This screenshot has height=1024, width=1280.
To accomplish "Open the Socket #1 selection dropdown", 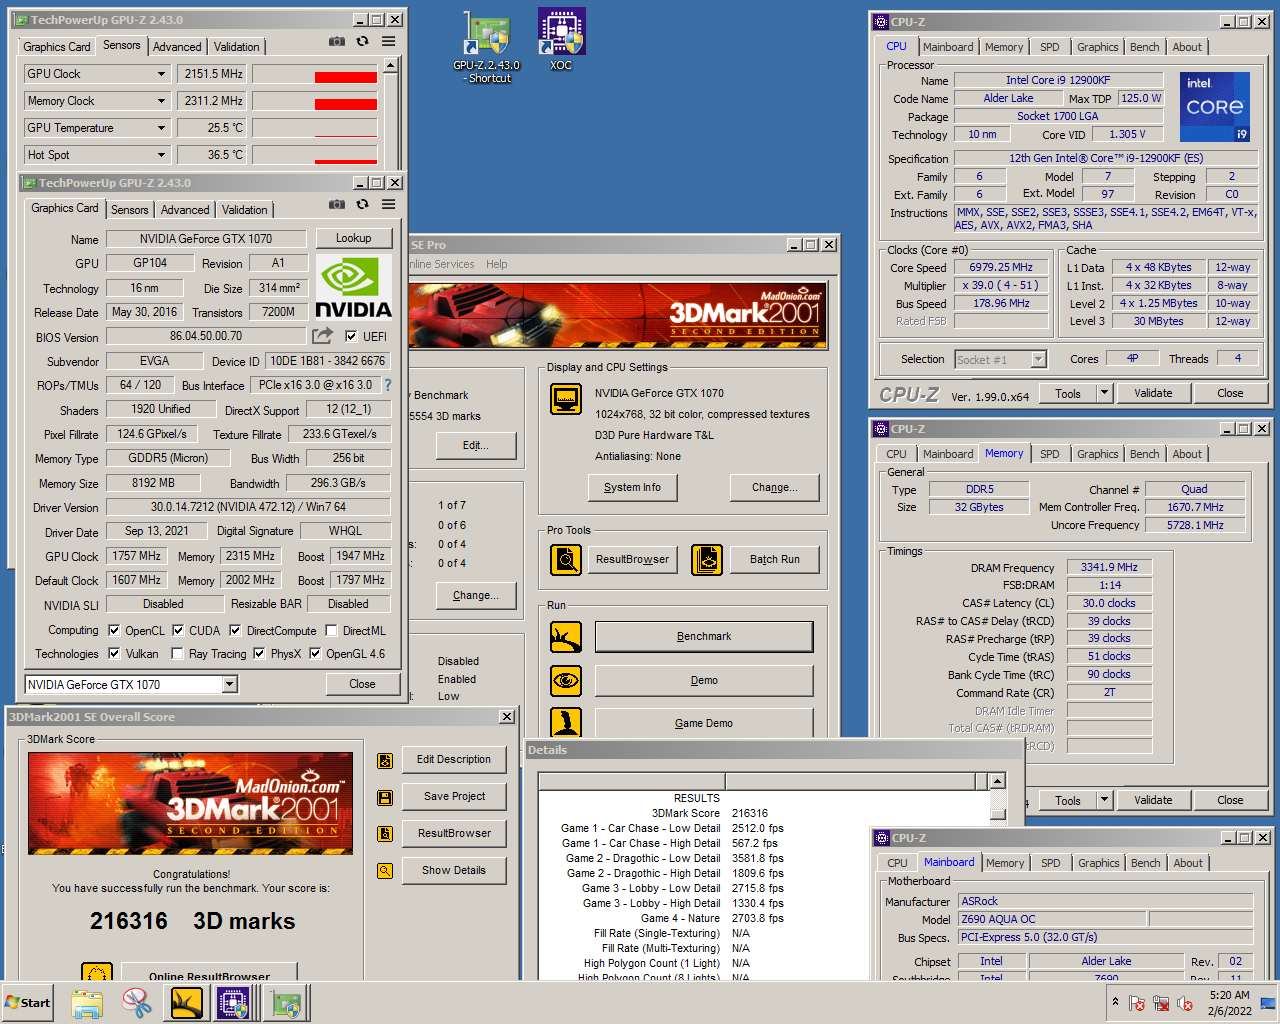I will pos(1039,359).
